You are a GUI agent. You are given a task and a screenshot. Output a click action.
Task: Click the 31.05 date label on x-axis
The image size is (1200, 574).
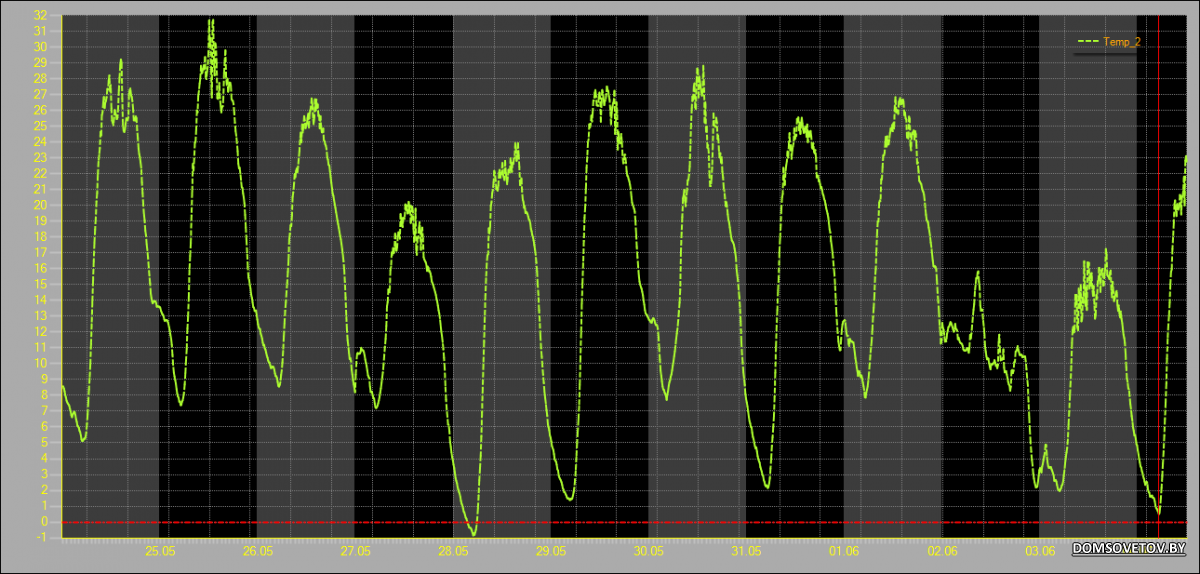747,550
